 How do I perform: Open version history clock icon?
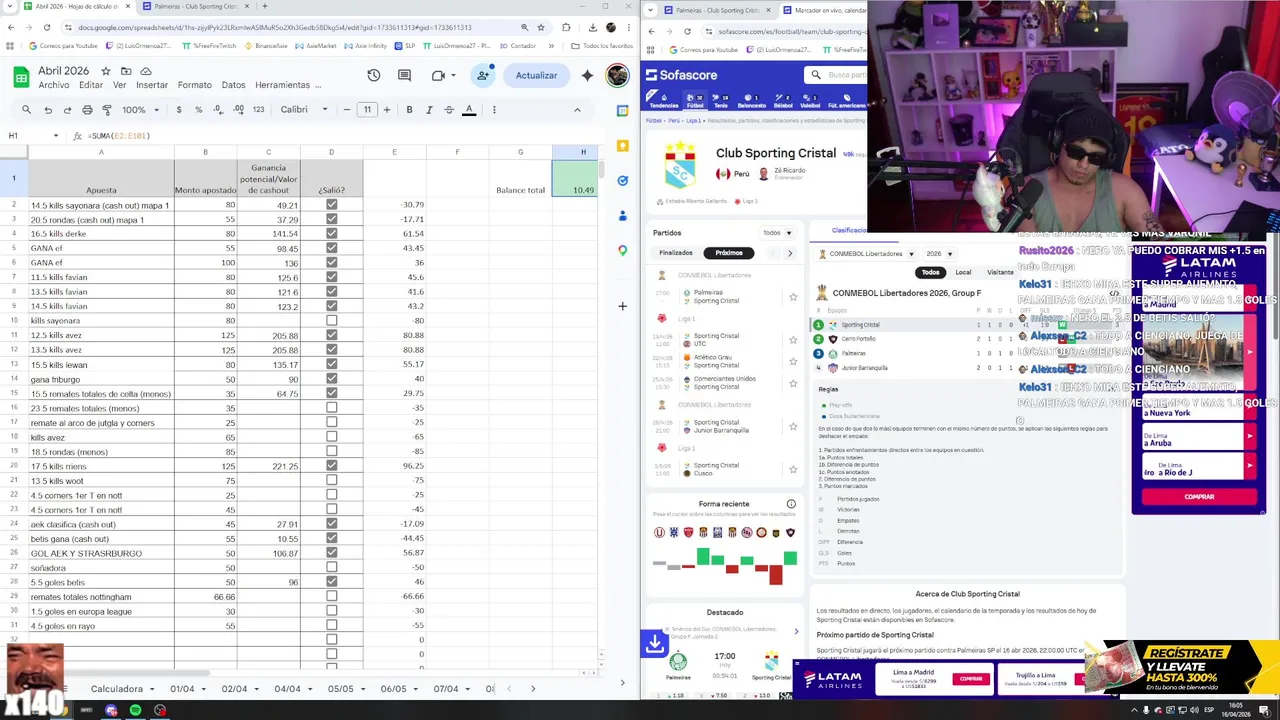pos(373,75)
